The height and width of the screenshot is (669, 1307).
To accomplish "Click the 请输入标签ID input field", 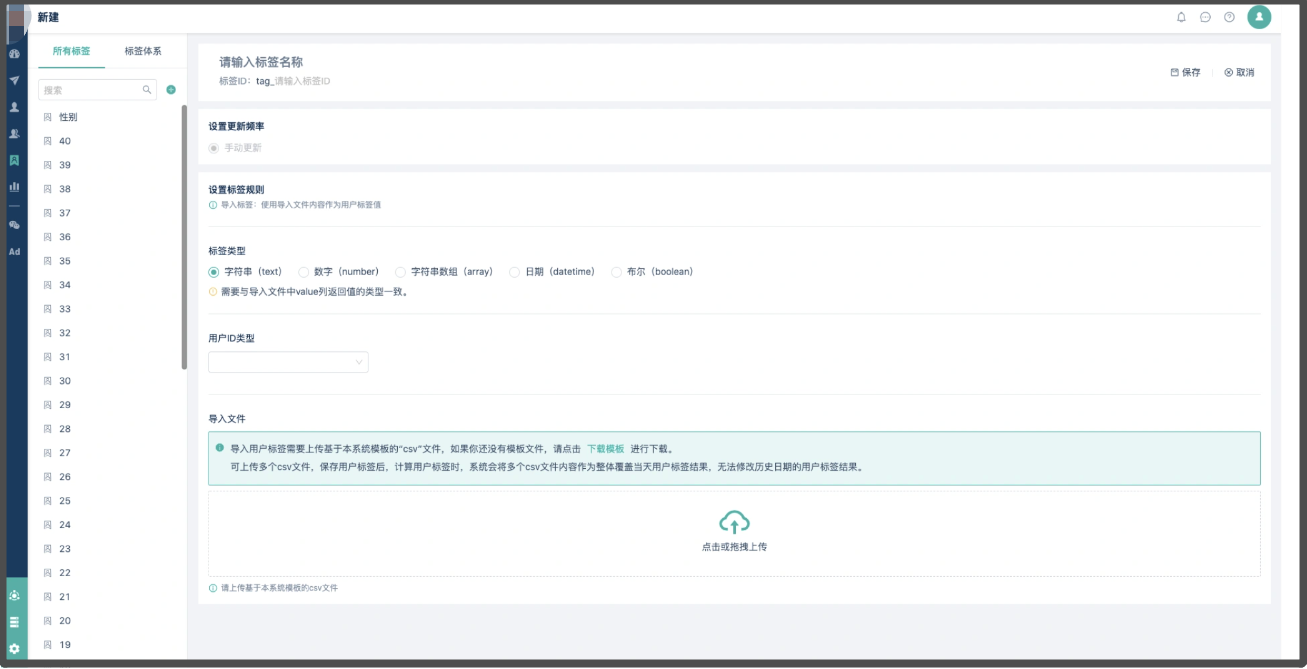I will [302, 81].
